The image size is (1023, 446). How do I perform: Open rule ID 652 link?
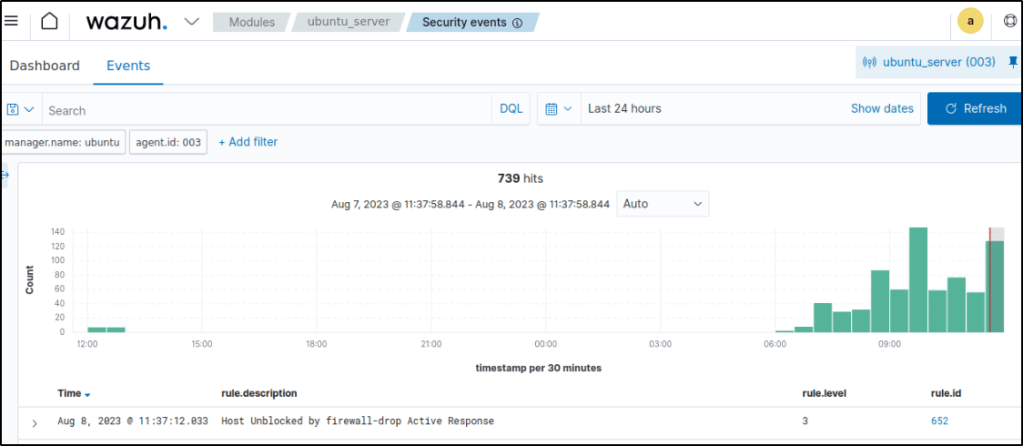[x=939, y=421]
